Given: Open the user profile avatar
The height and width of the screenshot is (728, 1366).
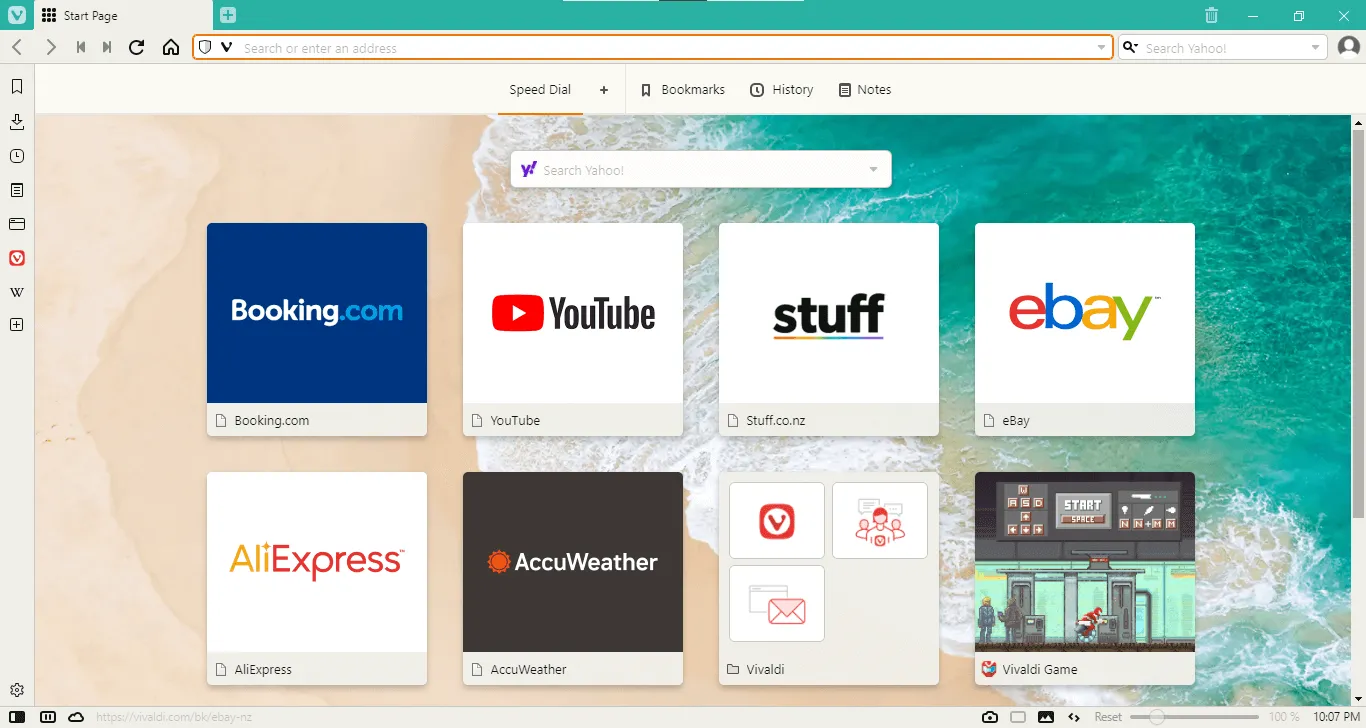Looking at the screenshot, I should (x=1349, y=47).
